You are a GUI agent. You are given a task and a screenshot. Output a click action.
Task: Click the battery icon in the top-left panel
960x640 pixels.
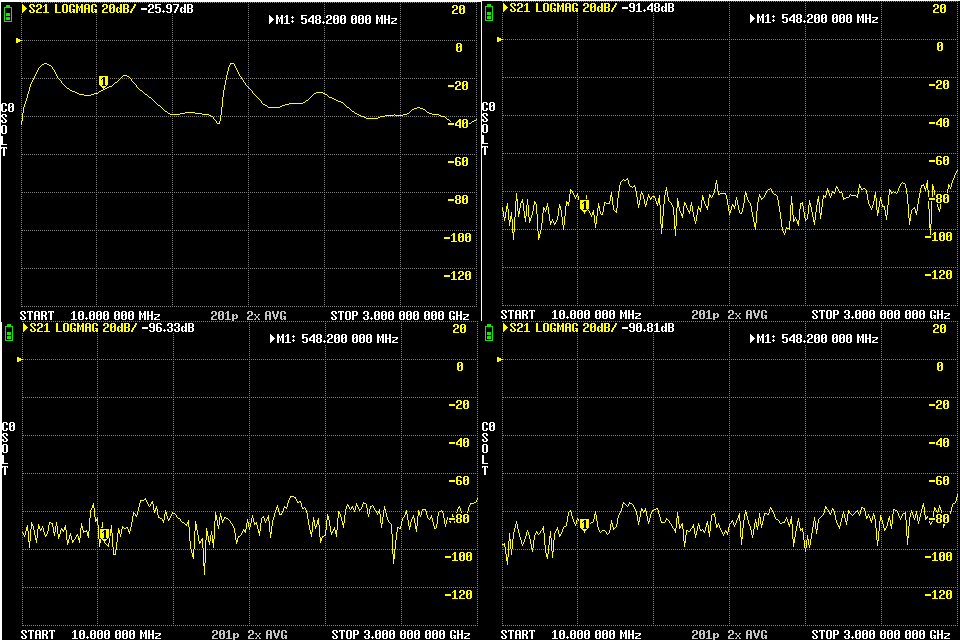[10, 10]
